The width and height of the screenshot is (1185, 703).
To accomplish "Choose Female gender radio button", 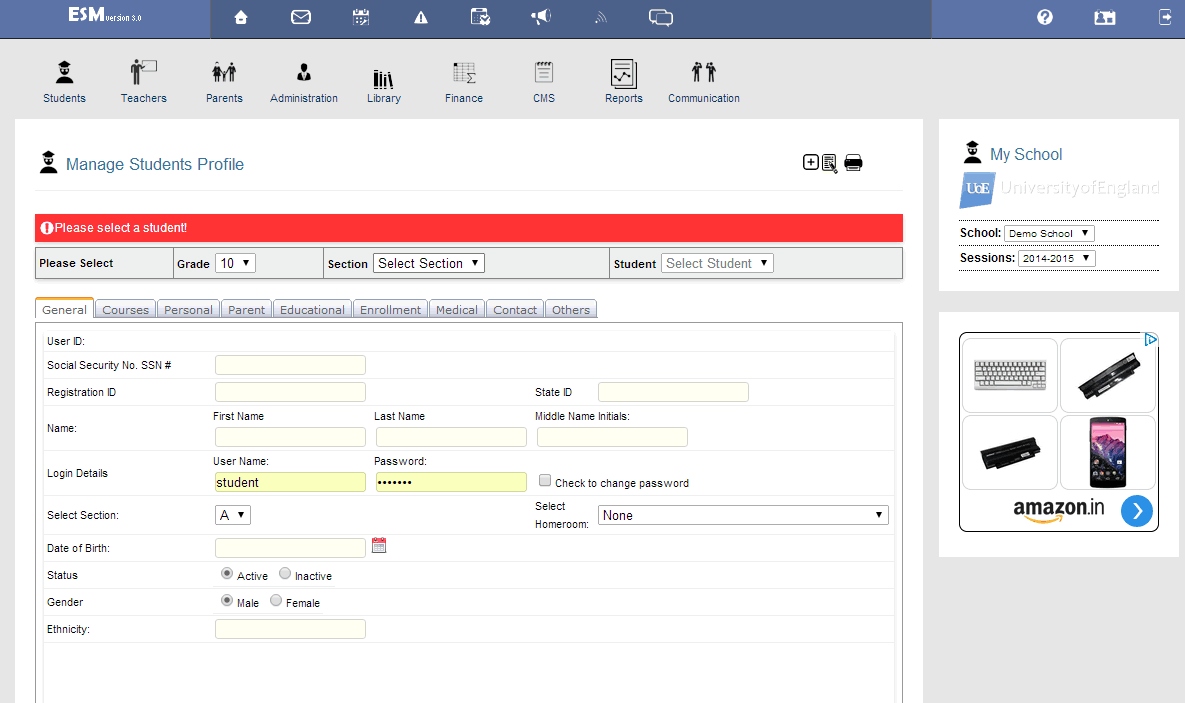I will [x=276, y=601].
